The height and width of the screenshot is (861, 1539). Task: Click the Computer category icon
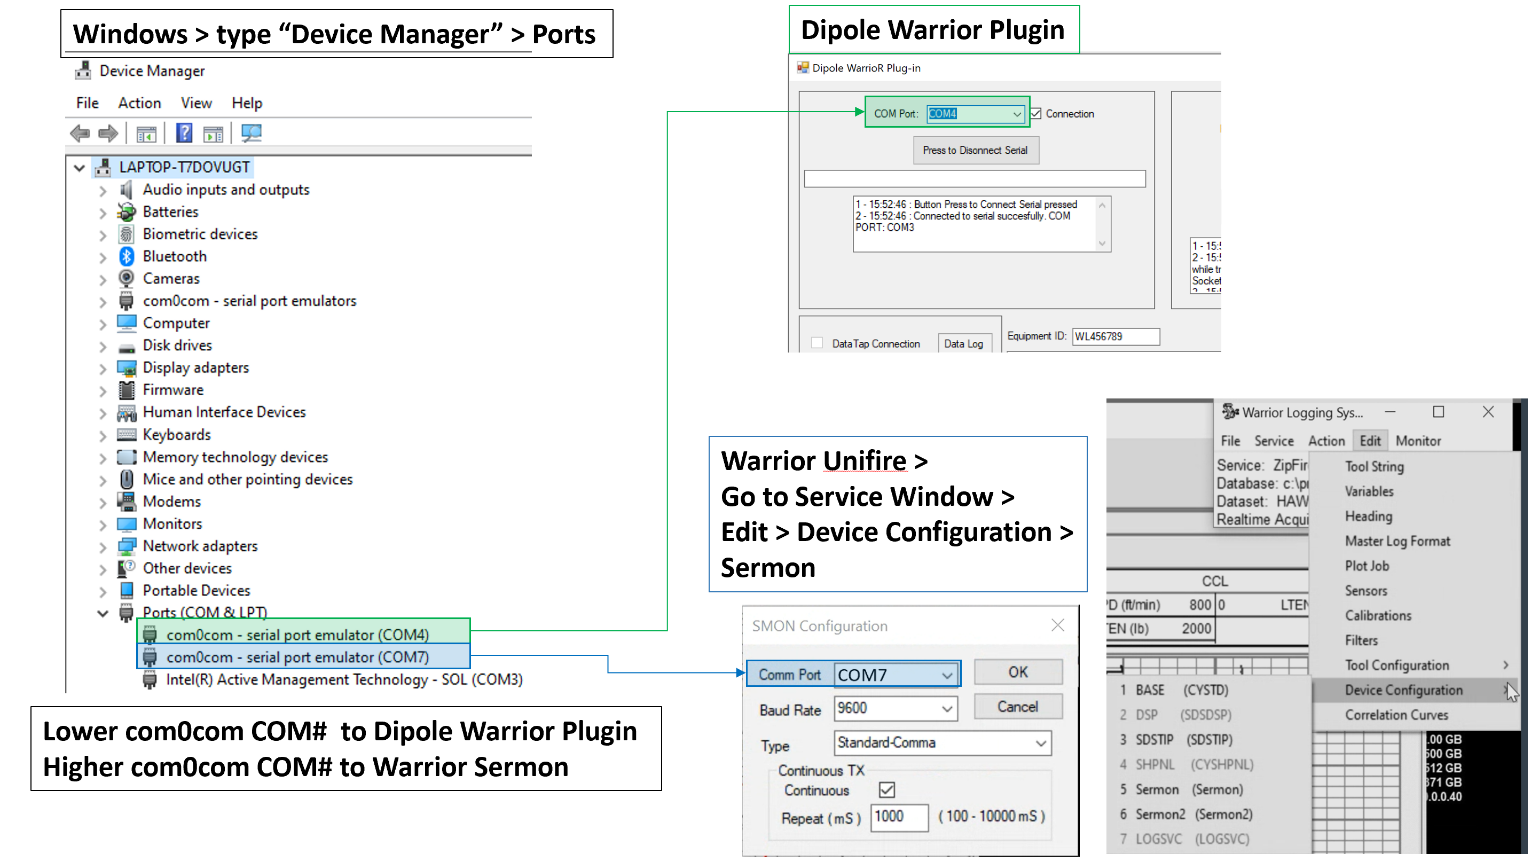click(127, 323)
